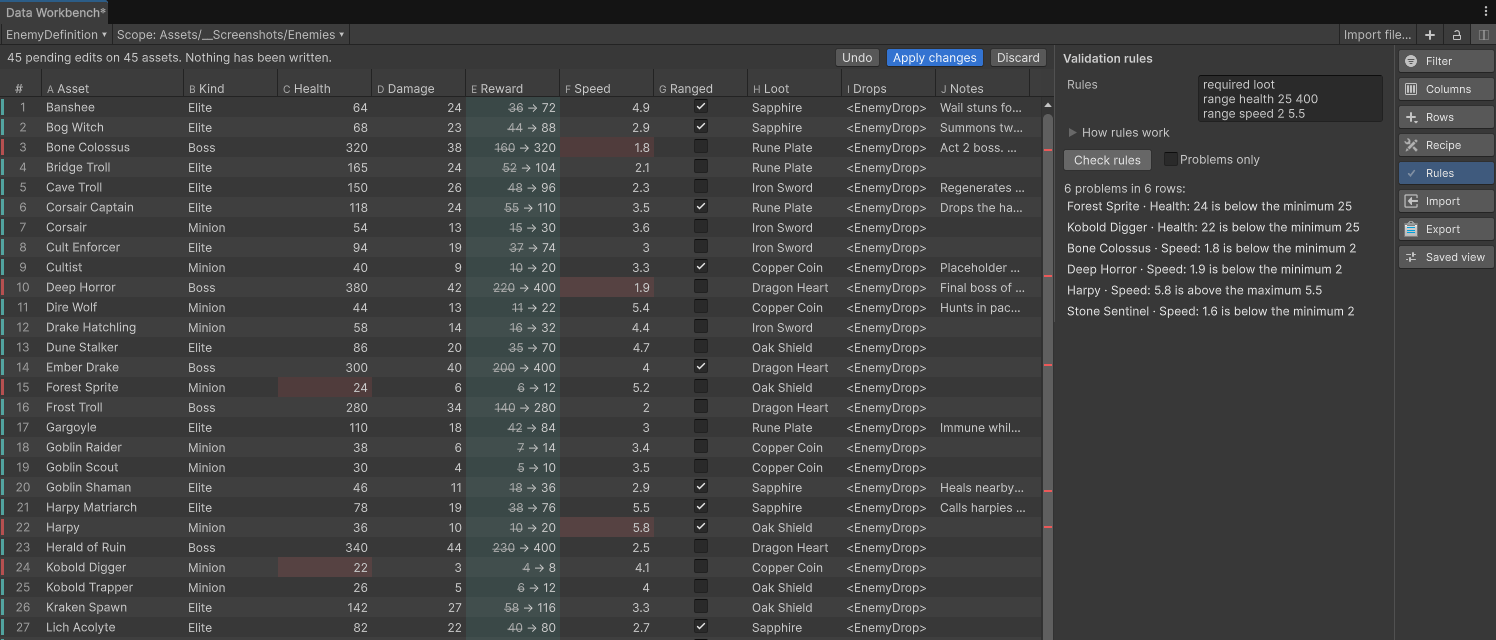This screenshot has width=1496, height=640.
Task: Select the Data Workbench tab
Action: coord(55,12)
